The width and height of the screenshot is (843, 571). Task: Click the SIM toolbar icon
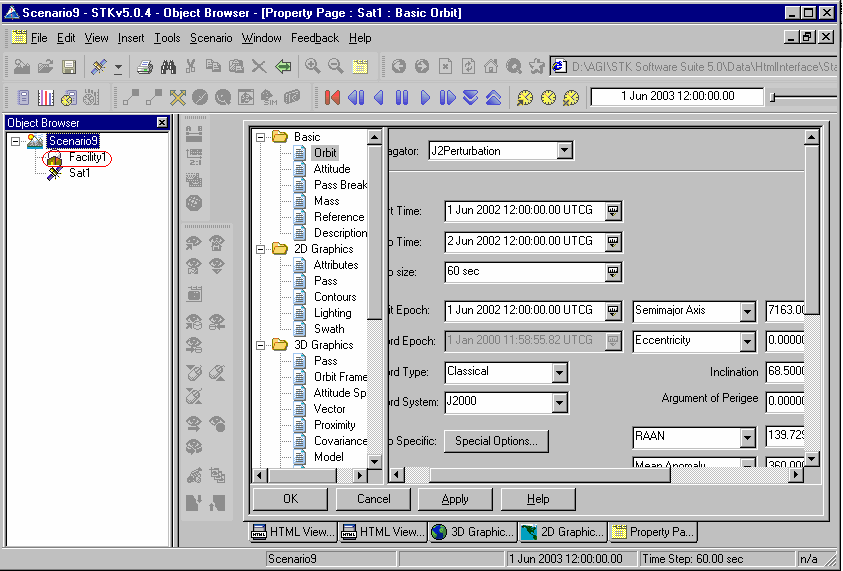(268, 97)
